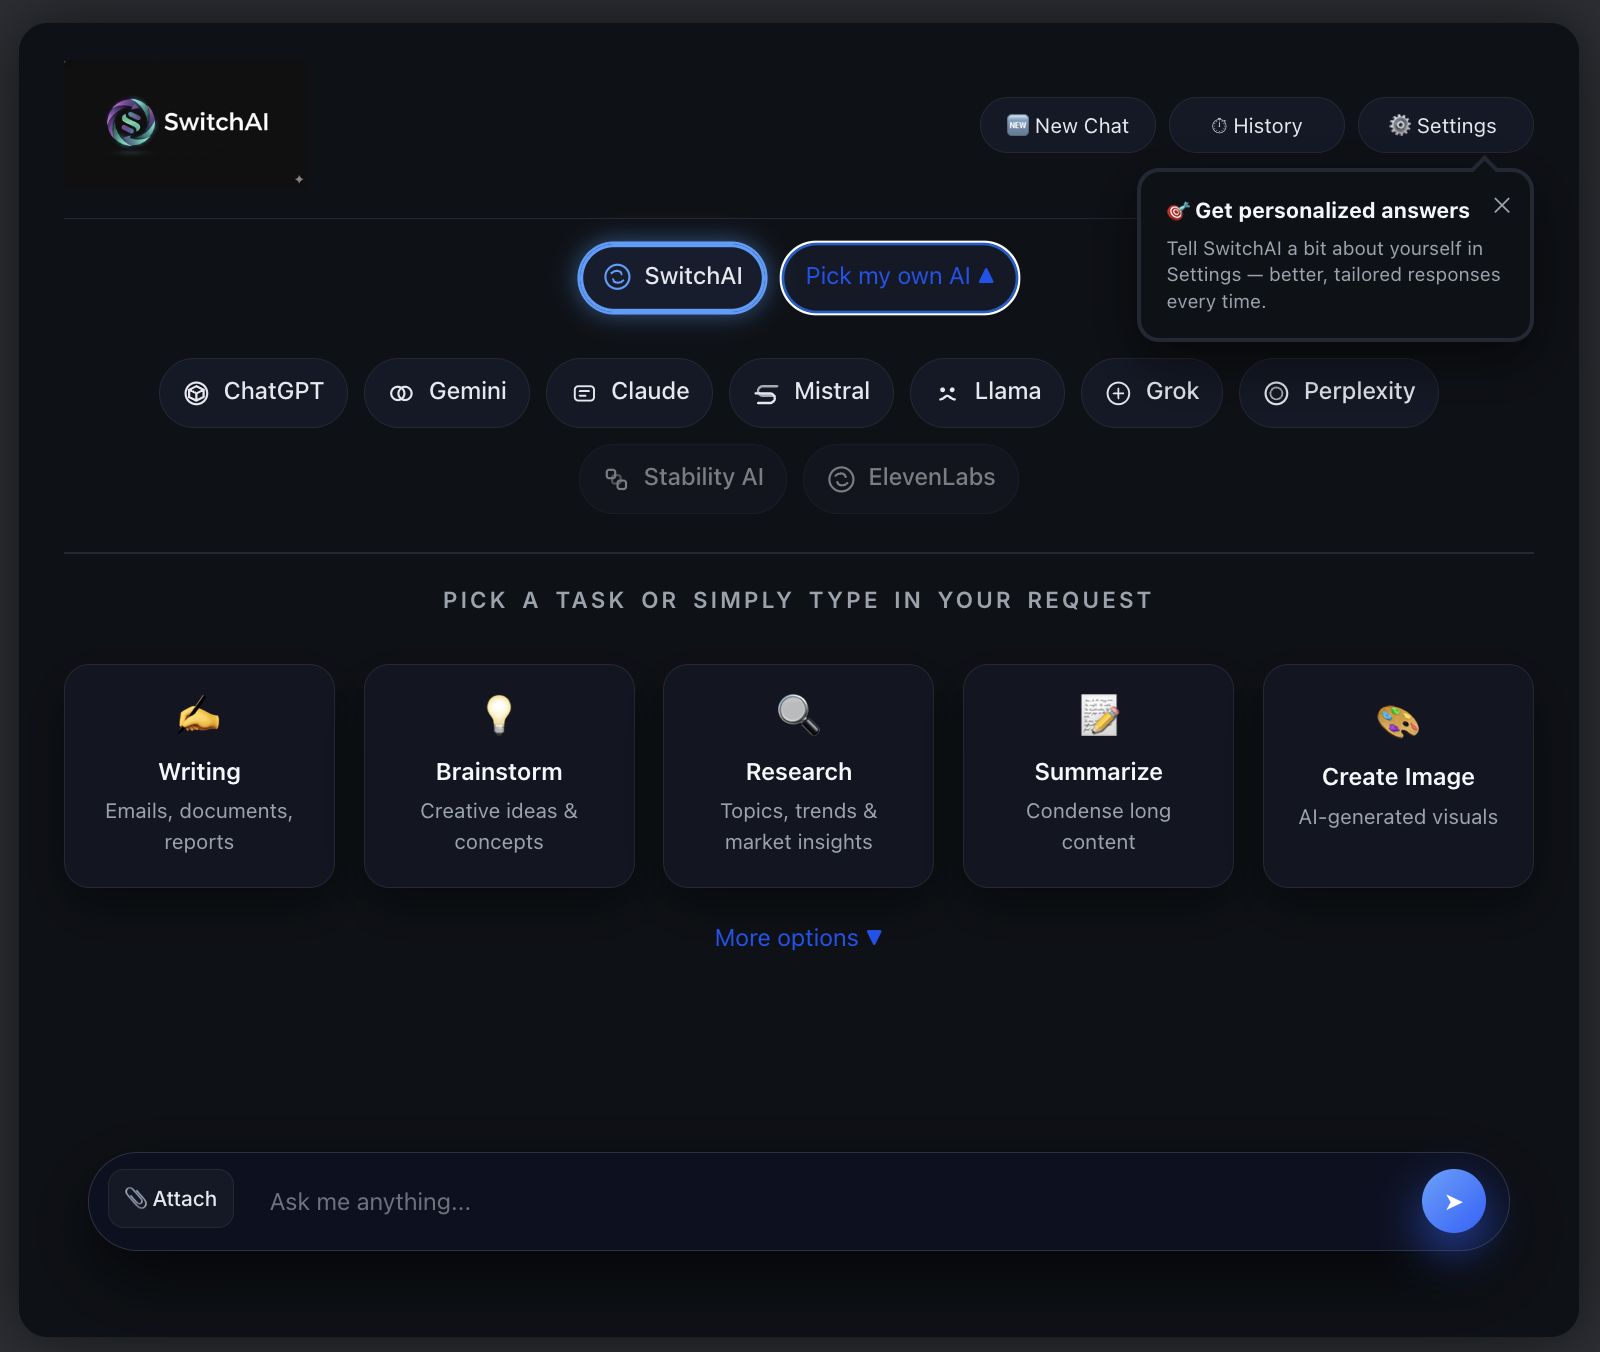Pick the Claude model chip
Viewport: 1600px width, 1352px height.
coord(630,392)
